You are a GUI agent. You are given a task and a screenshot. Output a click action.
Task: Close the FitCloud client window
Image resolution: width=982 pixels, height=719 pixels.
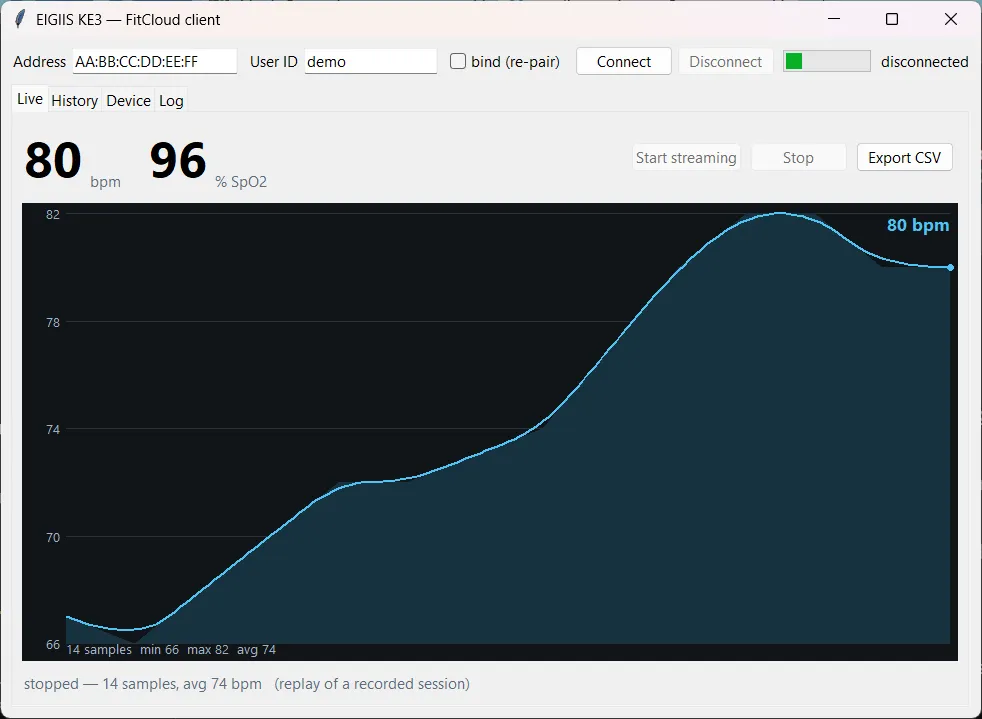point(950,19)
